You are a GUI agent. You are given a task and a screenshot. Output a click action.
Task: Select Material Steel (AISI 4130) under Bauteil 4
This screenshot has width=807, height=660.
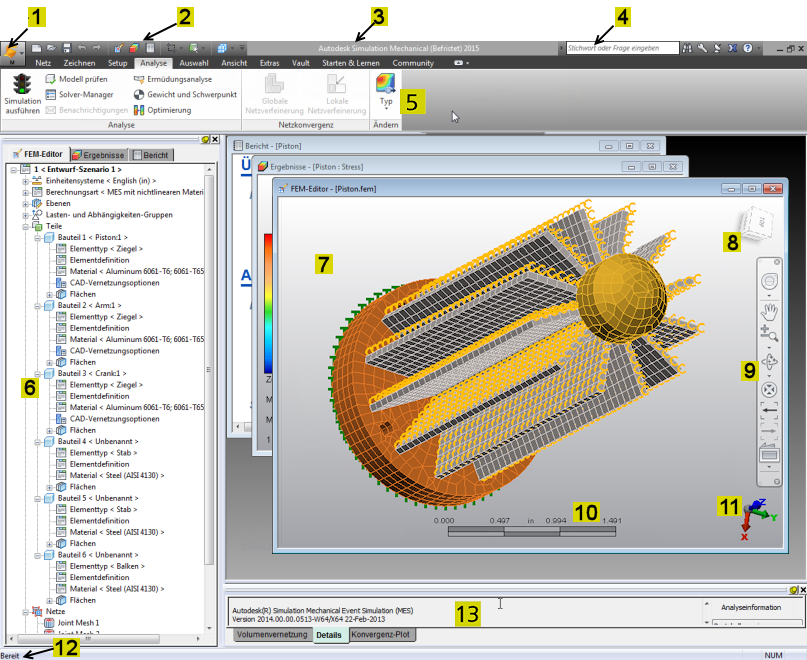[117, 475]
